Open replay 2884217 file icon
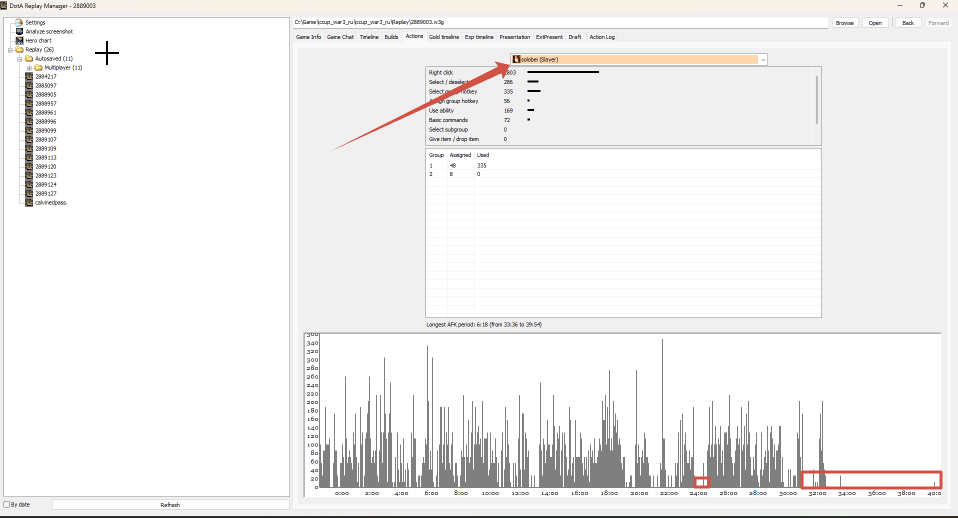The width and height of the screenshot is (958, 518). pos(29,76)
